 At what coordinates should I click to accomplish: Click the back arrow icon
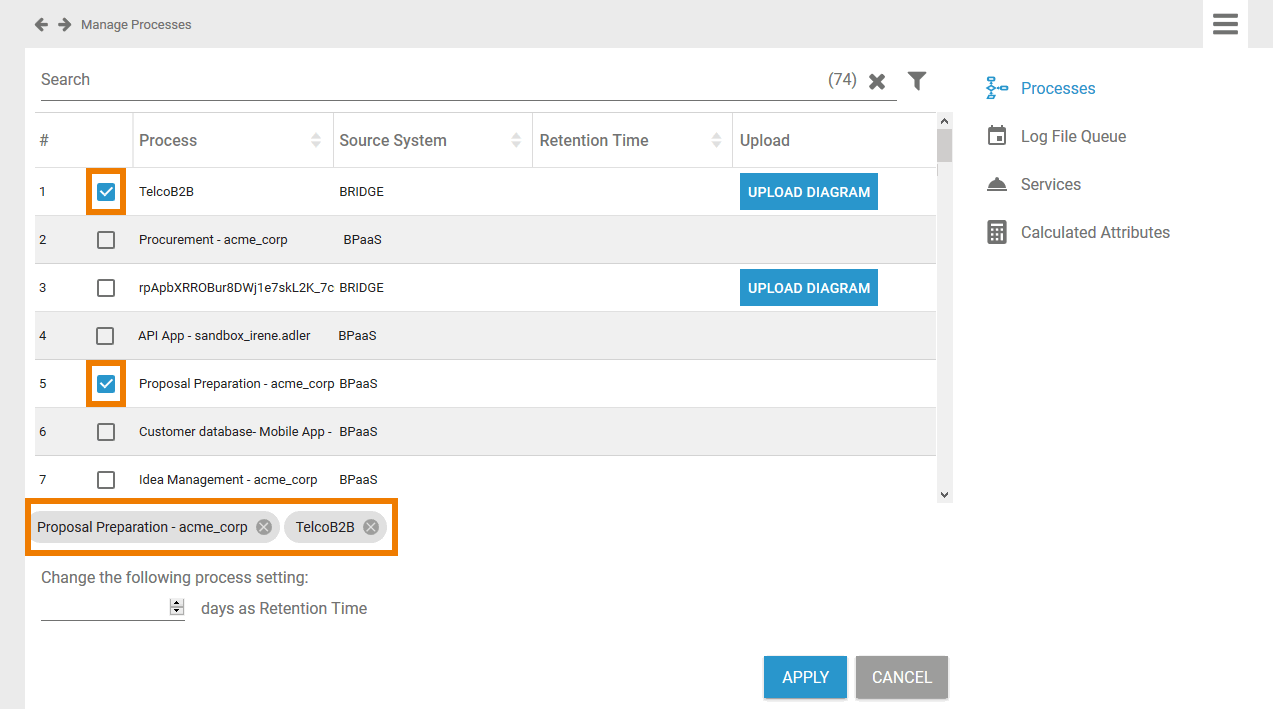pos(41,24)
